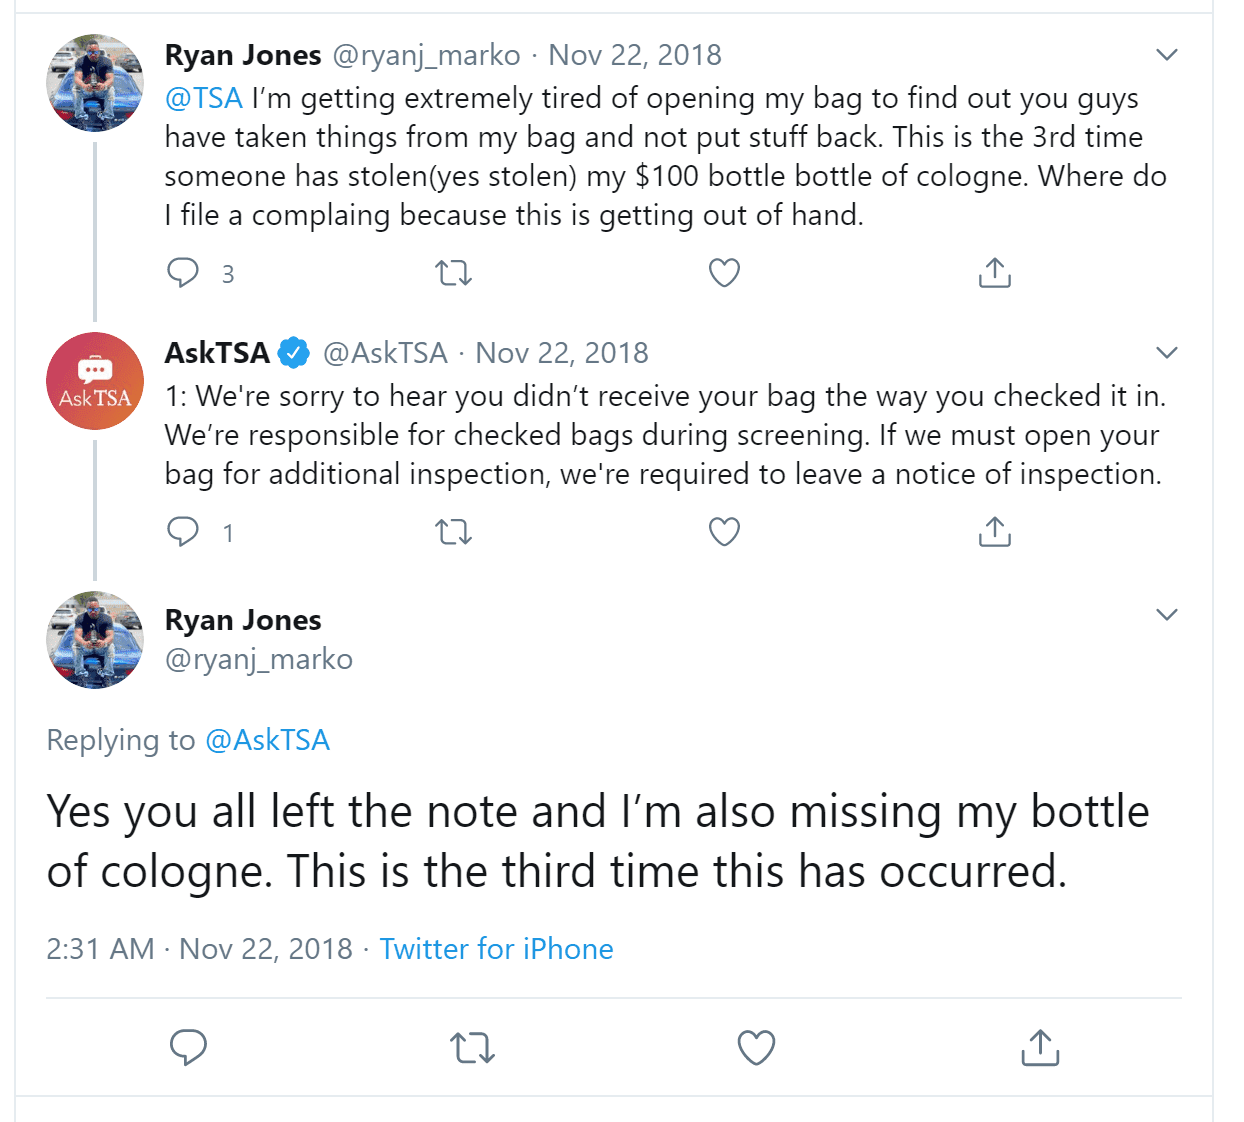Image resolution: width=1244 pixels, height=1122 pixels.
Task: Share the first tweet by Ryan Jones
Action: pos(995,273)
